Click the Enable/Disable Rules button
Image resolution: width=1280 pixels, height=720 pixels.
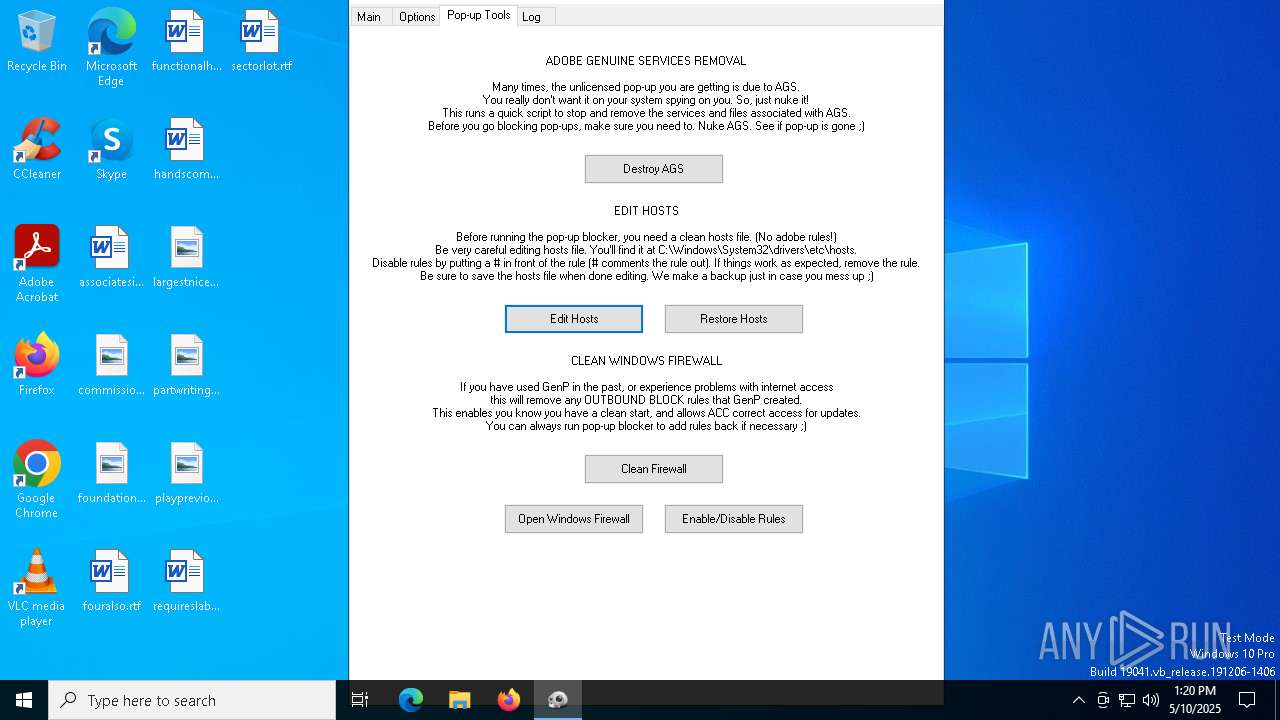pos(734,519)
